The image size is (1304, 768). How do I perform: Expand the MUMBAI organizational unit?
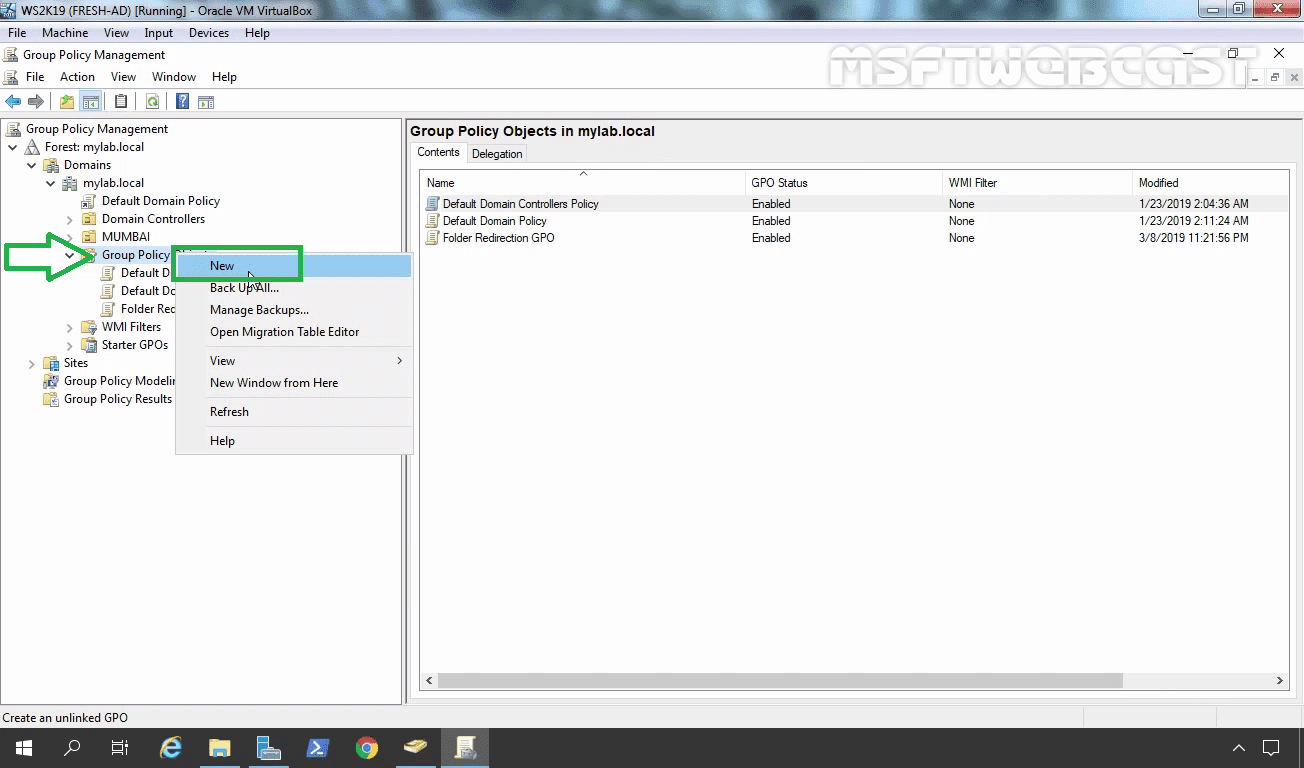[70, 237]
